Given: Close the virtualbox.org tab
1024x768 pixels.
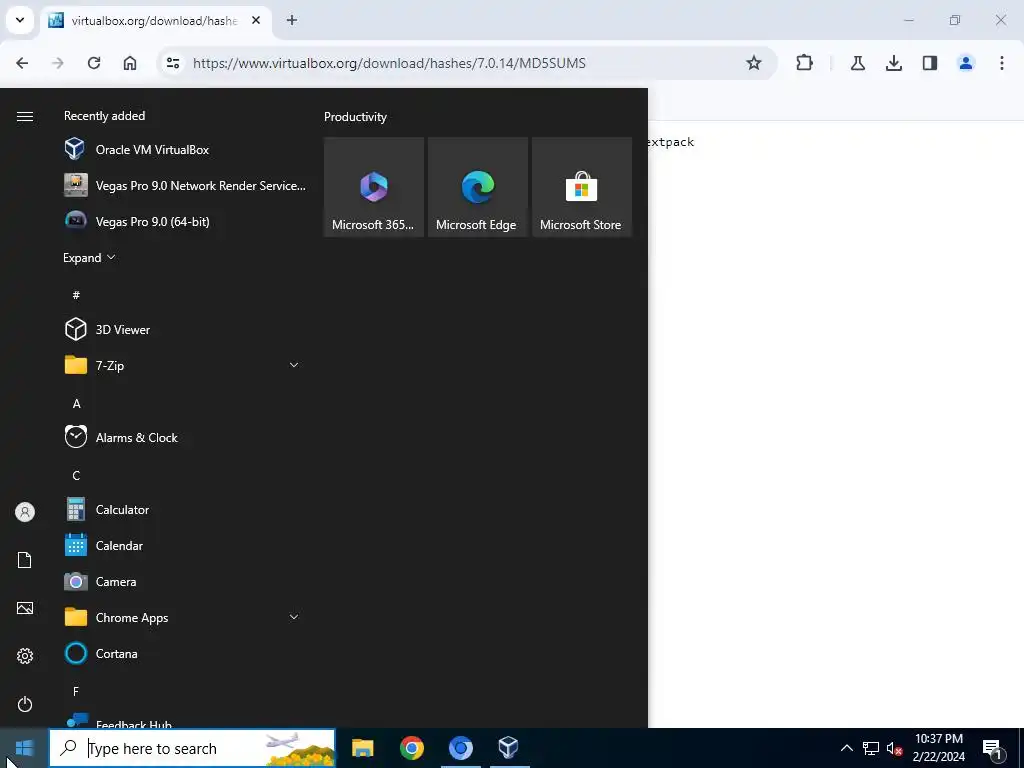Looking at the screenshot, I should [x=256, y=20].
